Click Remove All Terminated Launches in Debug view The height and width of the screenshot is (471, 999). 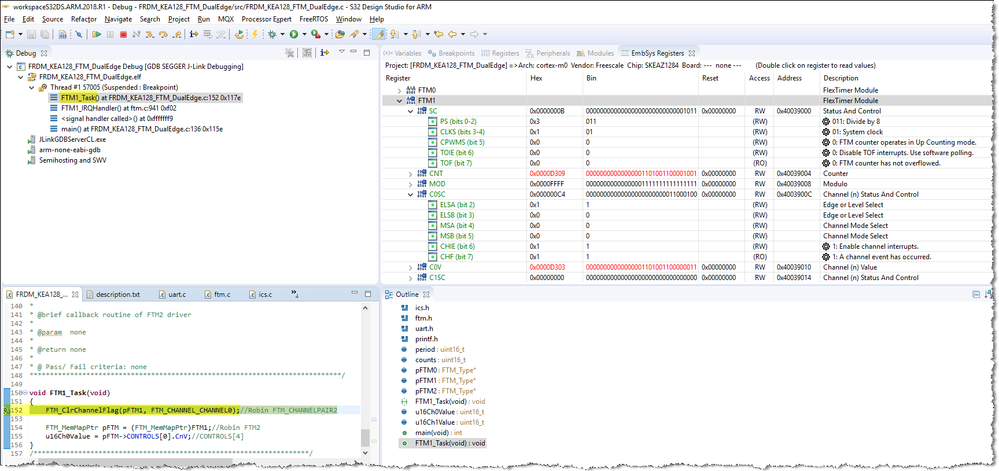click(x=289, y=52)
